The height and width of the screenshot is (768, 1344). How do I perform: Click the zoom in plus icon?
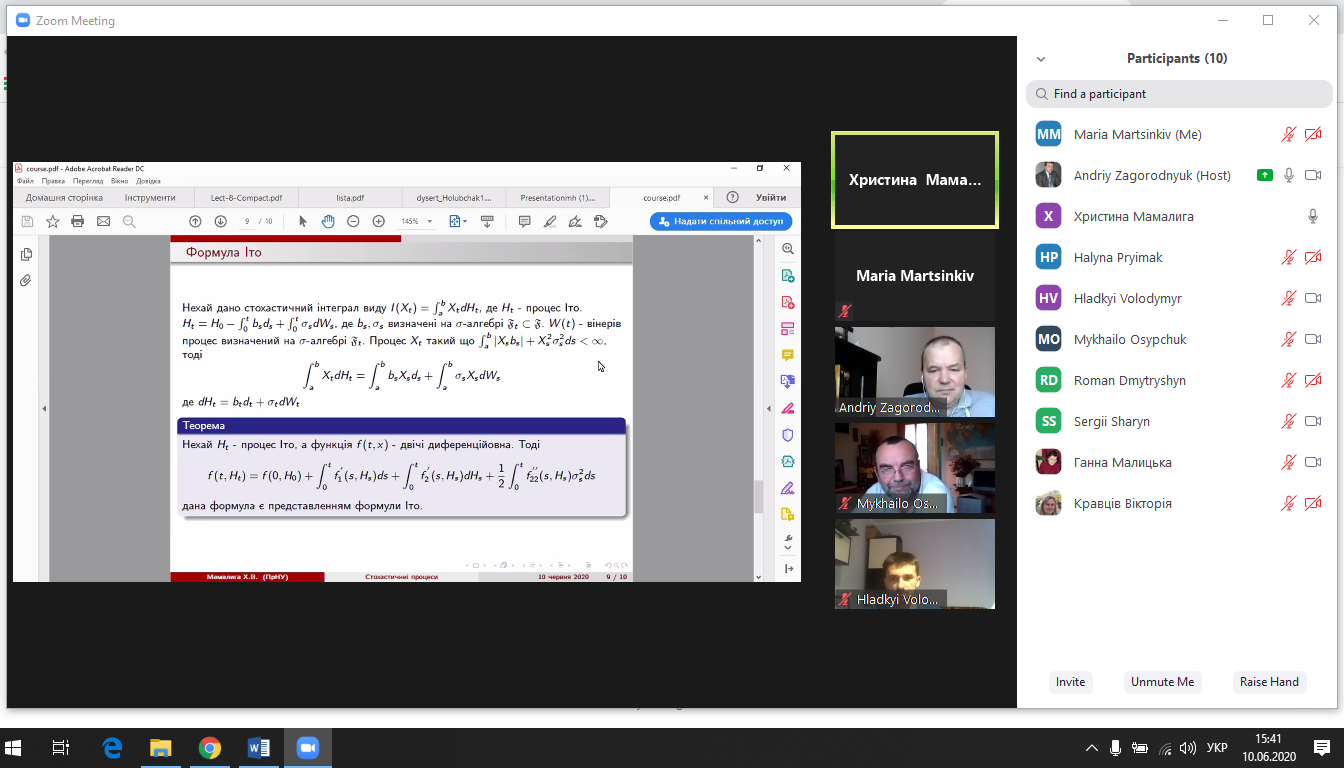point(378,221)
